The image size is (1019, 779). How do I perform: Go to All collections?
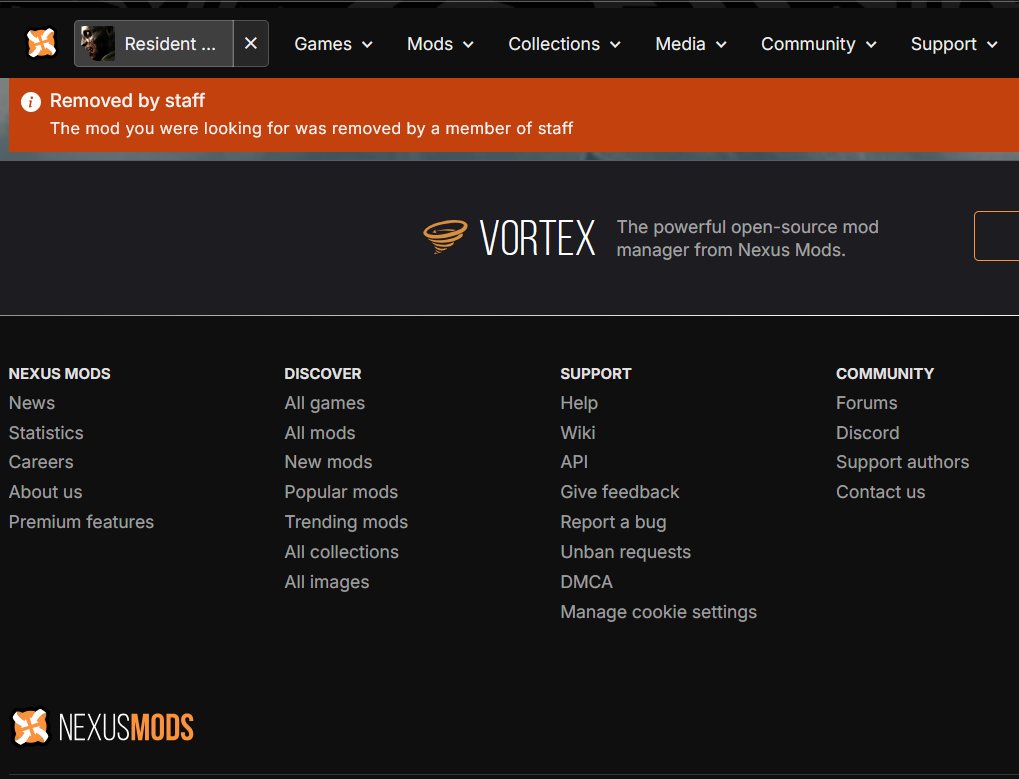pos(342,552)
